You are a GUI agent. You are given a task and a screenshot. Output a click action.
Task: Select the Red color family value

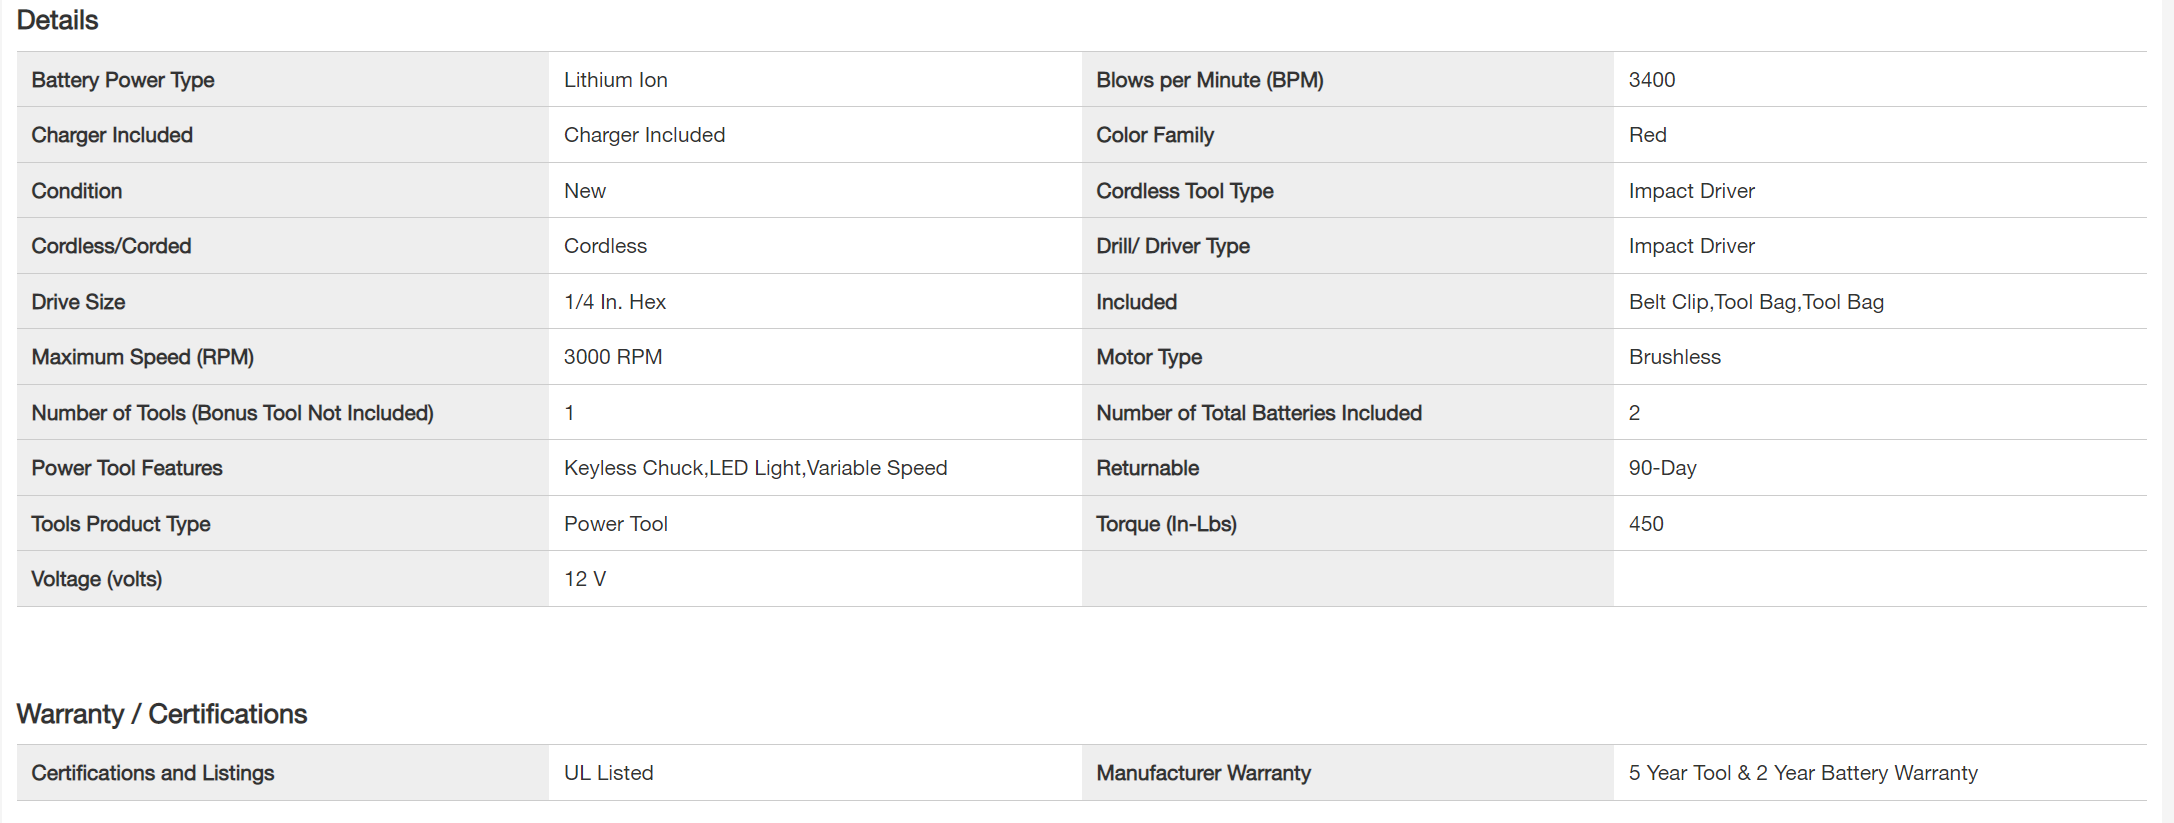click(x=1647, y=135)
